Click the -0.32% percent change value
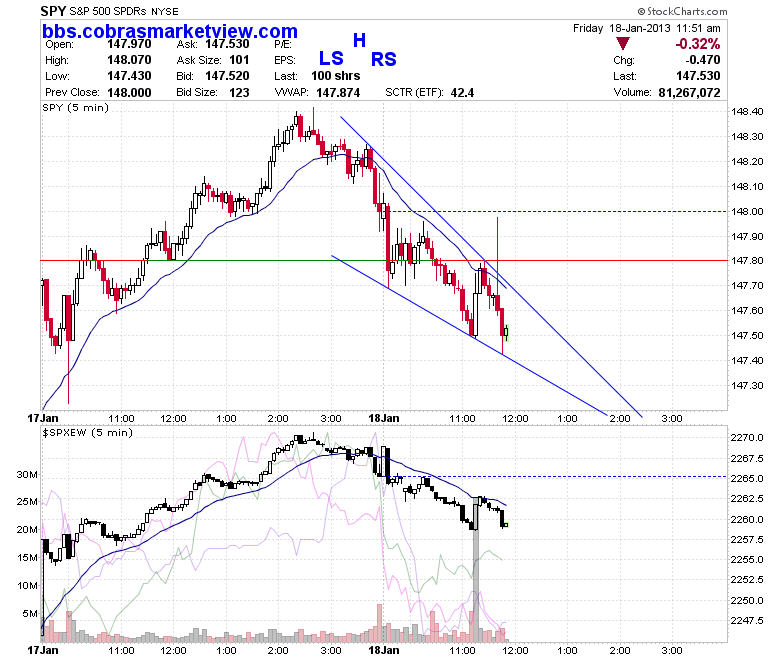This screenshot has width=780, height=659. pos(697,44)
